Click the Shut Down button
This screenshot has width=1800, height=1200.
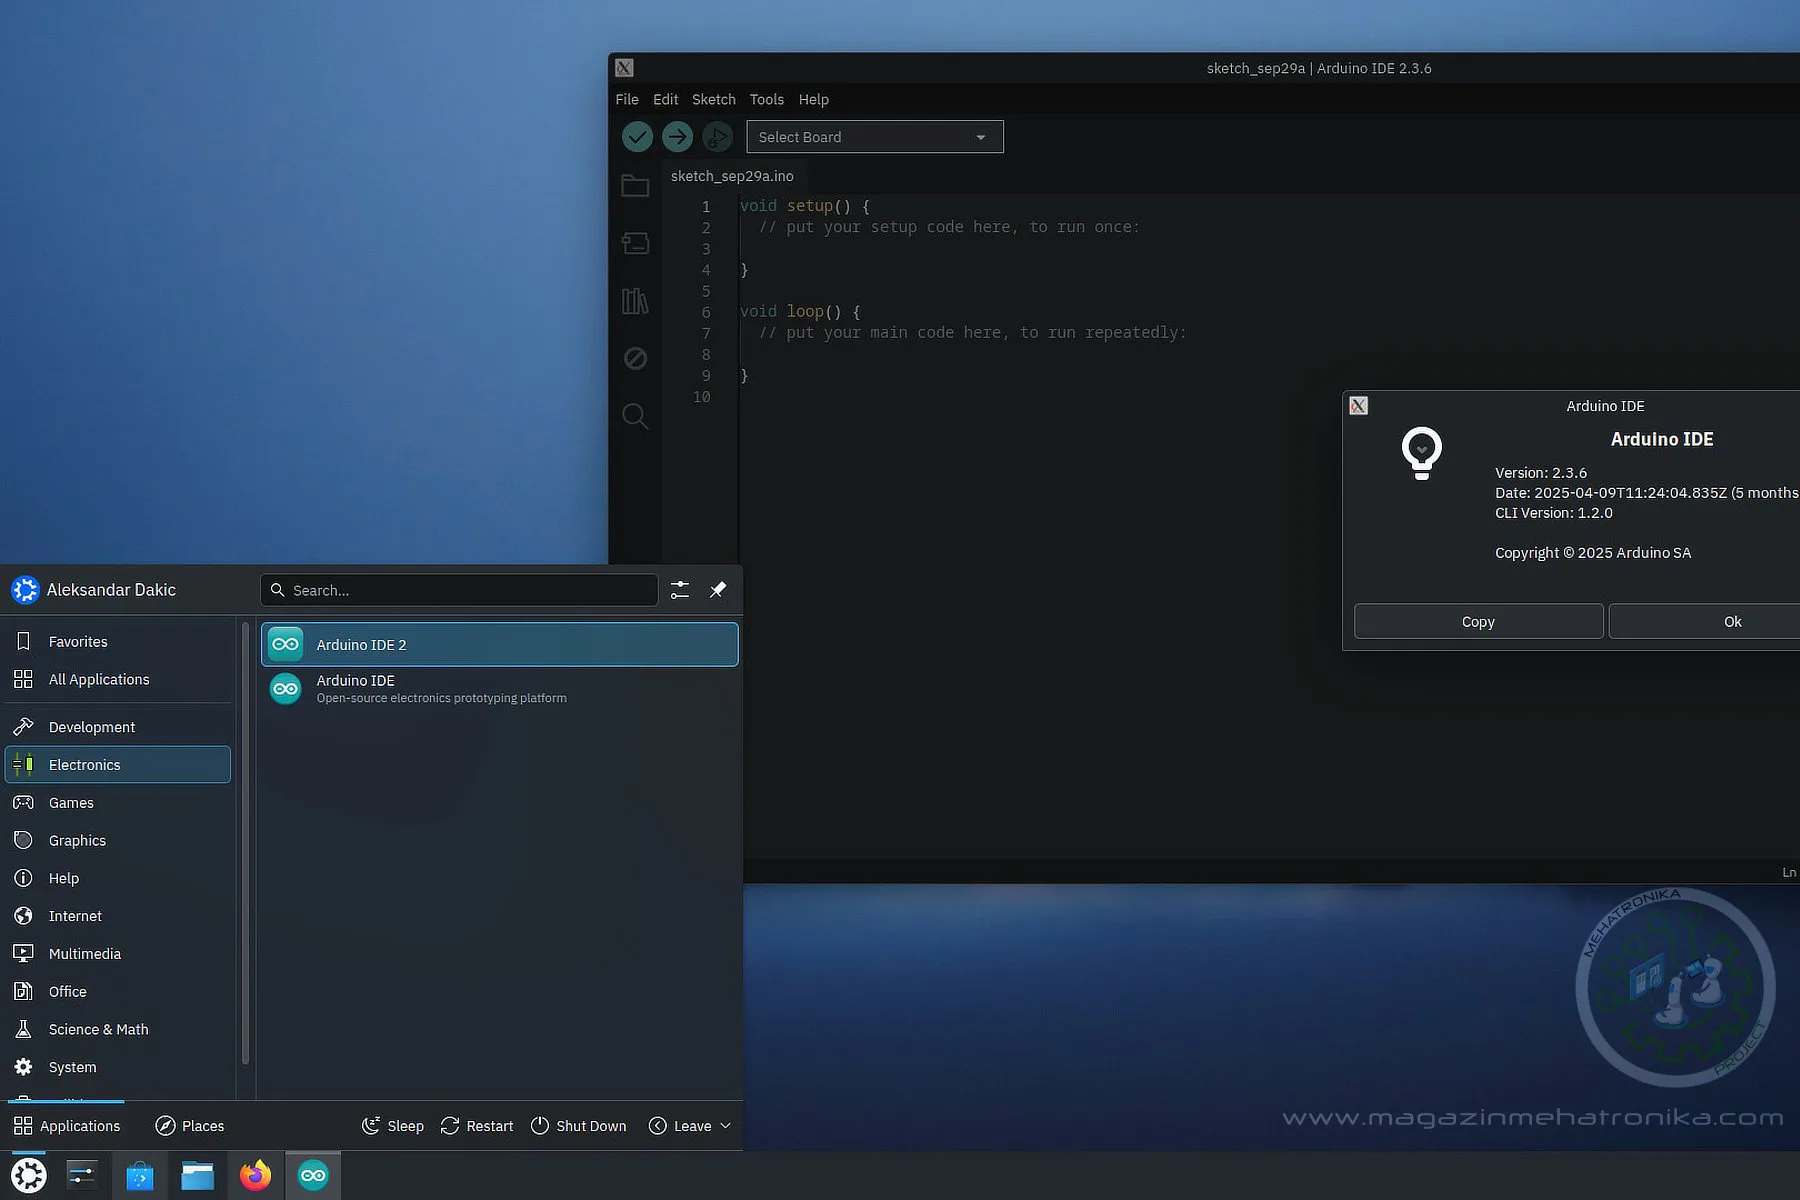pyautogui.click(x=578, y=1126)
